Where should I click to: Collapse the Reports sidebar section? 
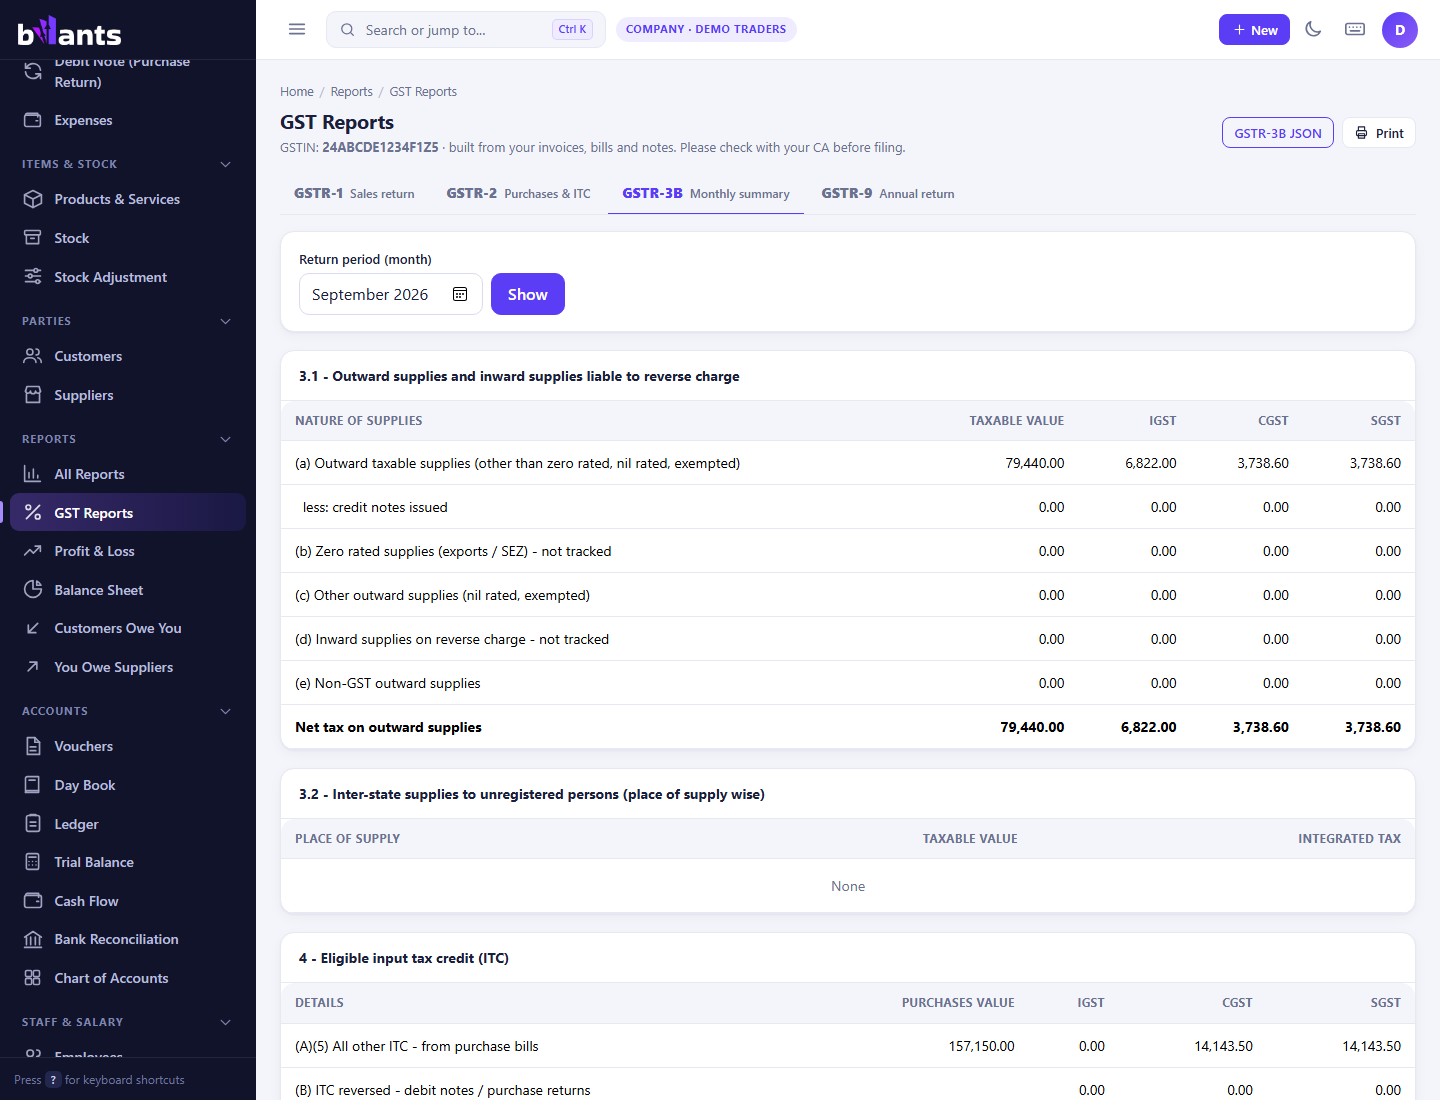click(x=226, y=439)
